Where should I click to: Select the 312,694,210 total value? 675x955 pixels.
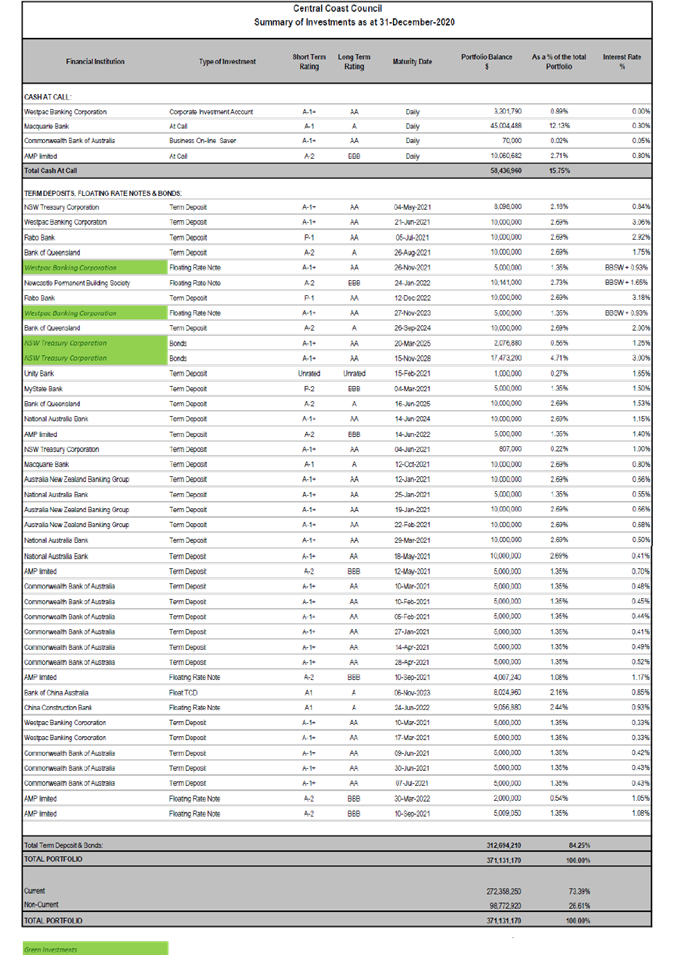point(504,845)
